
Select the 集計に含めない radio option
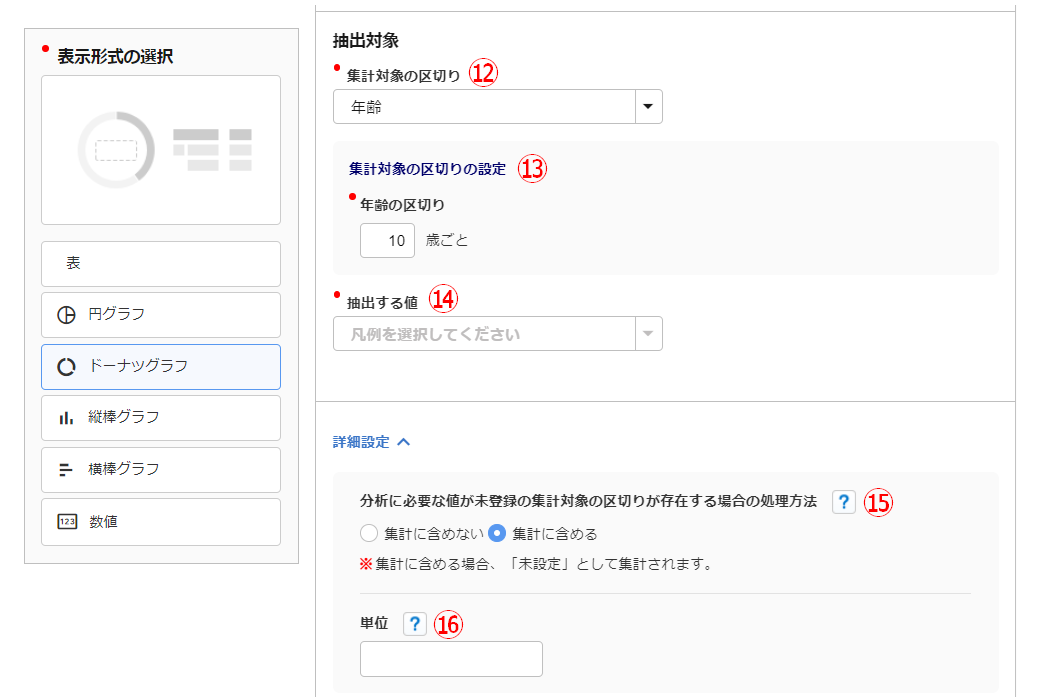point(369,533)
